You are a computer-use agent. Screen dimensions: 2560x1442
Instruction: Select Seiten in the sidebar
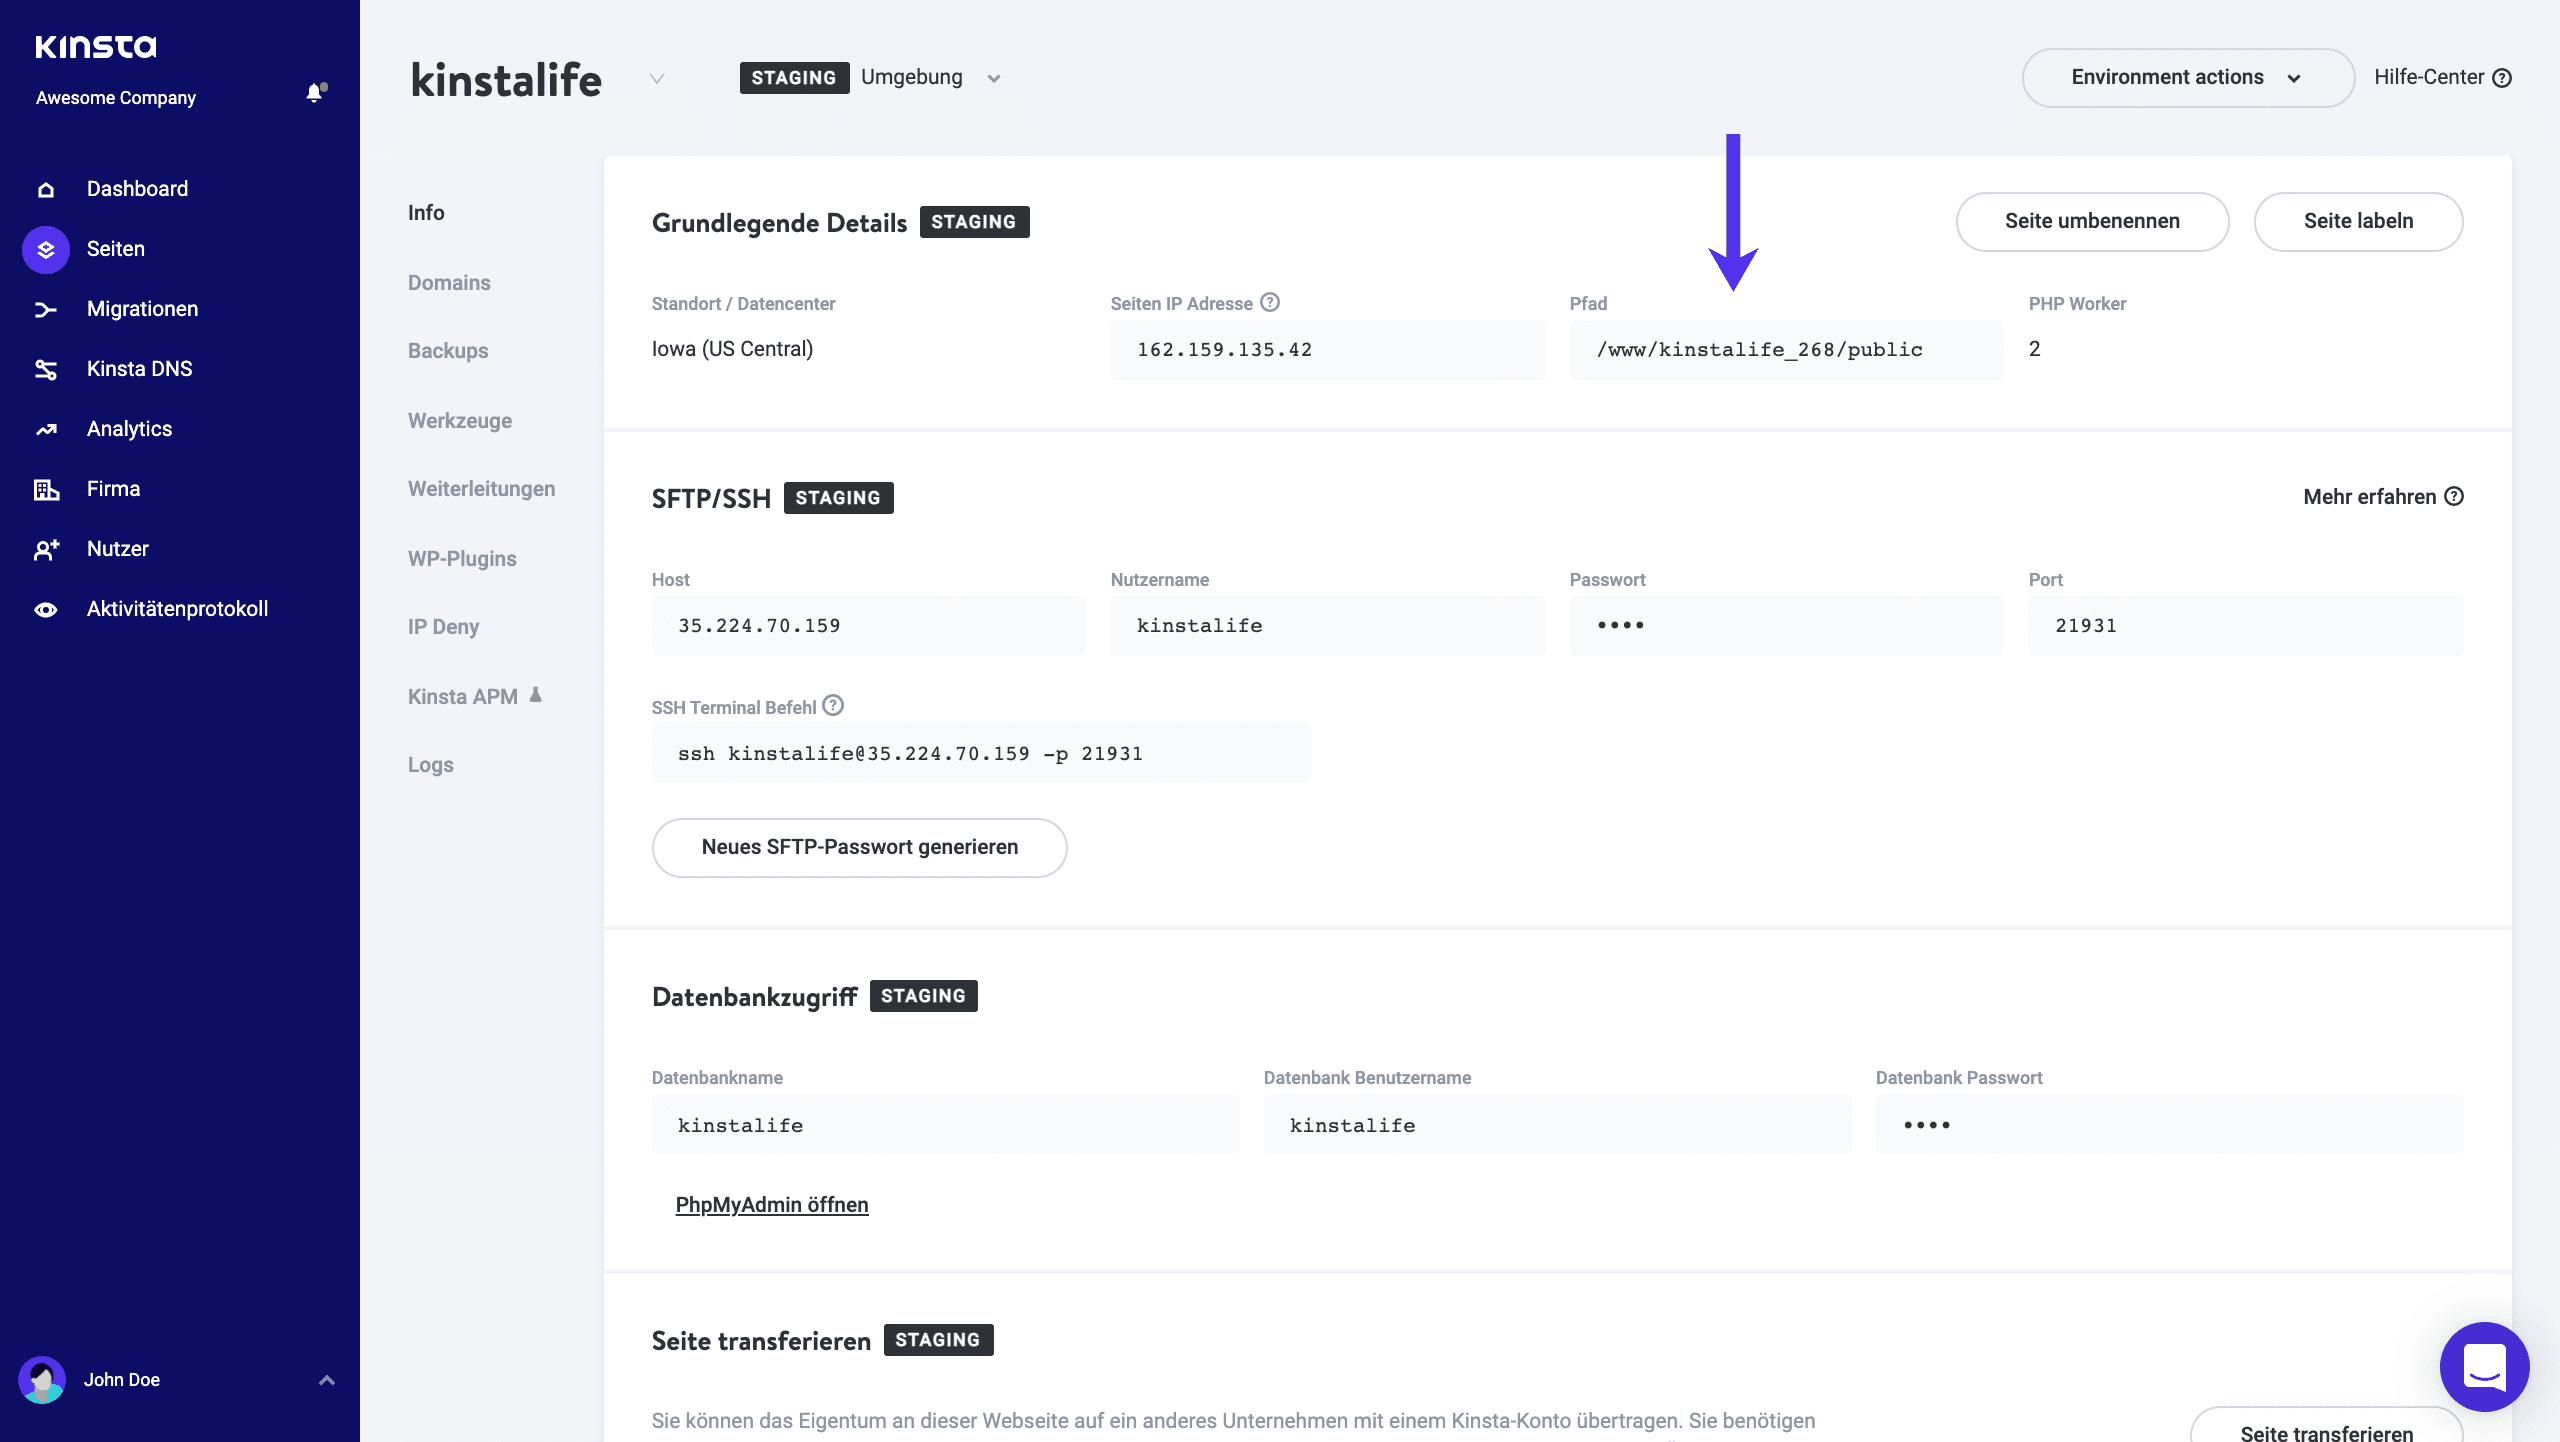click(115, 248)
